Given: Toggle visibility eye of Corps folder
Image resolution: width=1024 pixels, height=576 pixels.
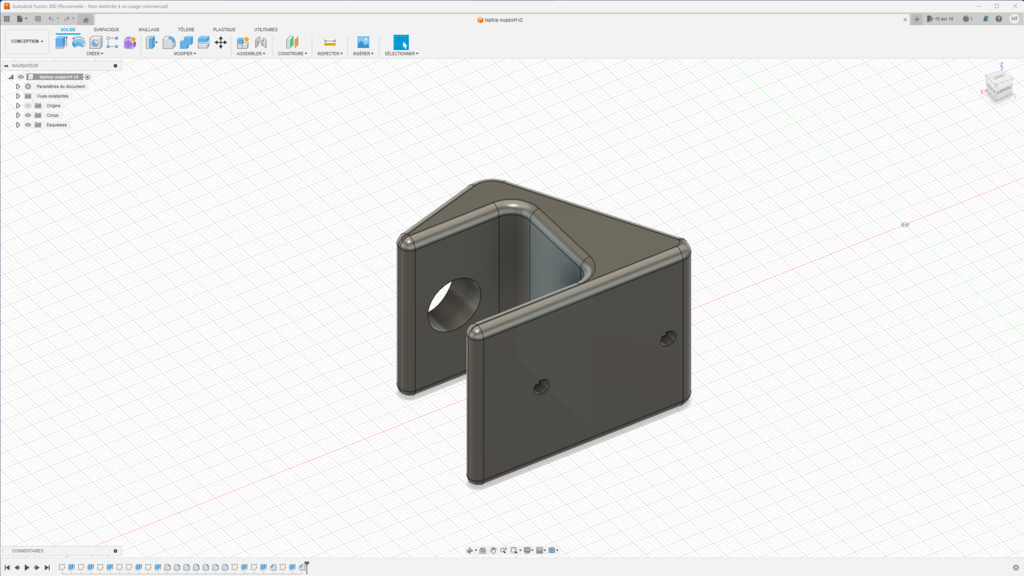Looking at the screenshot, I should [28, 116].
